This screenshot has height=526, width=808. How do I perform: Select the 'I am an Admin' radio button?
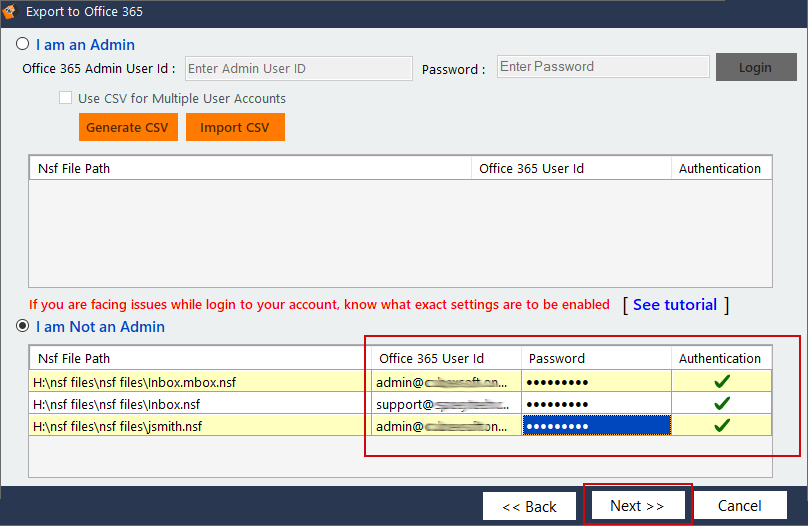pyautogui.click(x=22, y=44)
